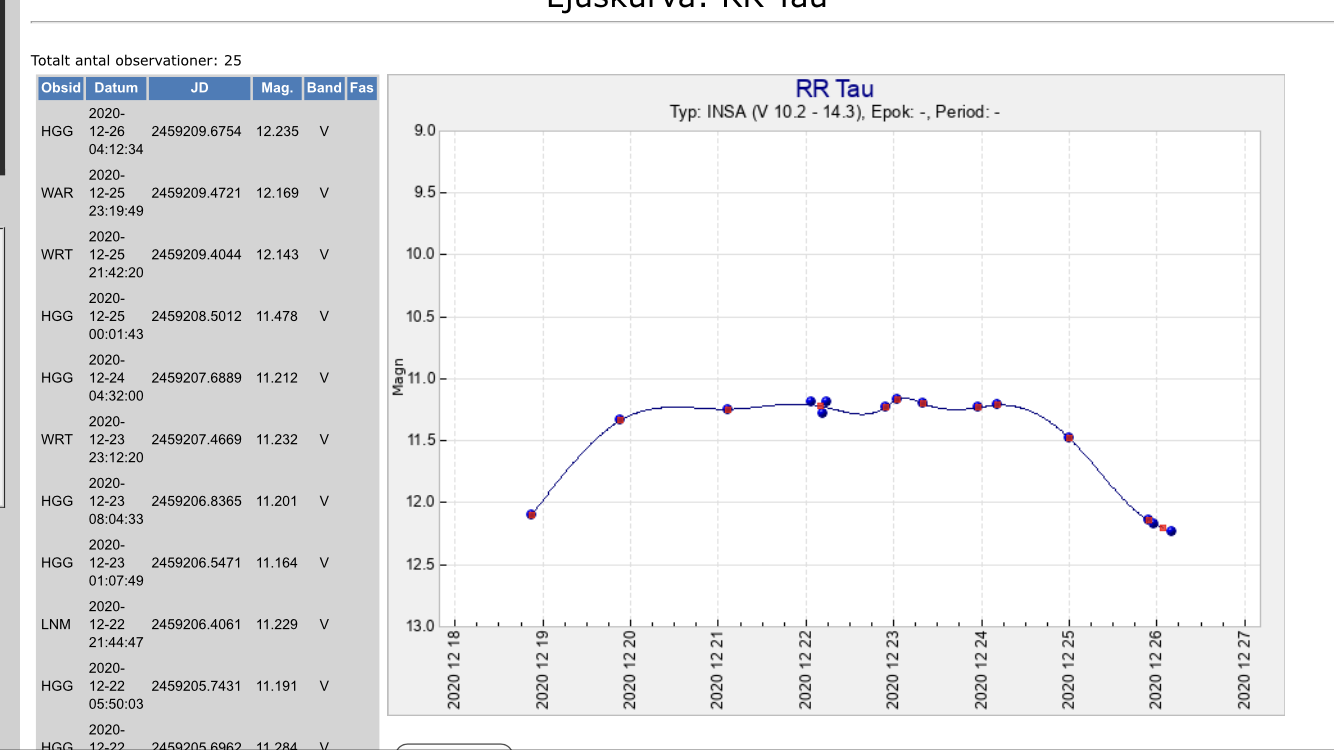Click the Band column header
The height and width of the screenshot is (750, 1334).
[x=324, y=88]
